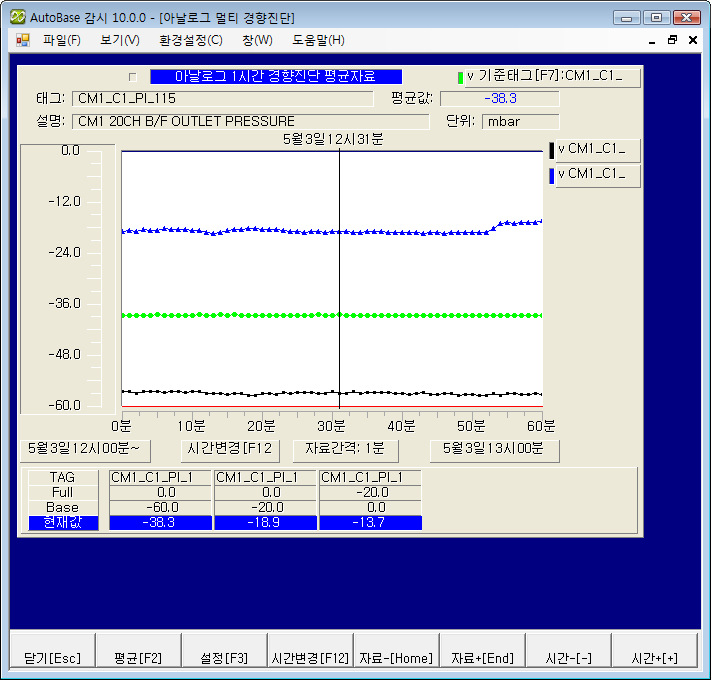Open the 환경설정(C) menu
711x680 pixels.
point(190,40)
